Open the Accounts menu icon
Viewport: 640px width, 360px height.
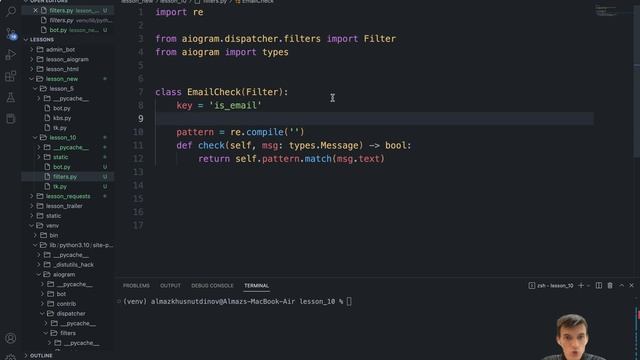(x=11, y=338)
